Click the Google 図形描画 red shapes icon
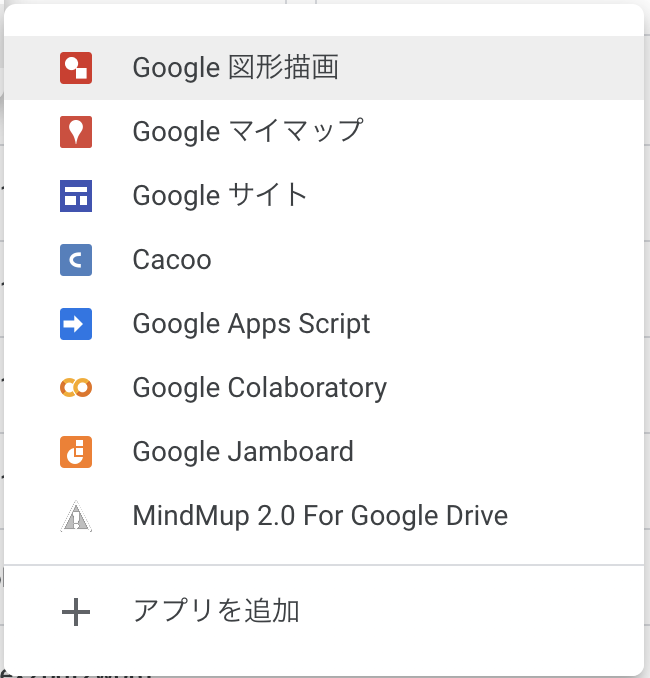The height and width of the screenshot is (678, 650). 76,68
